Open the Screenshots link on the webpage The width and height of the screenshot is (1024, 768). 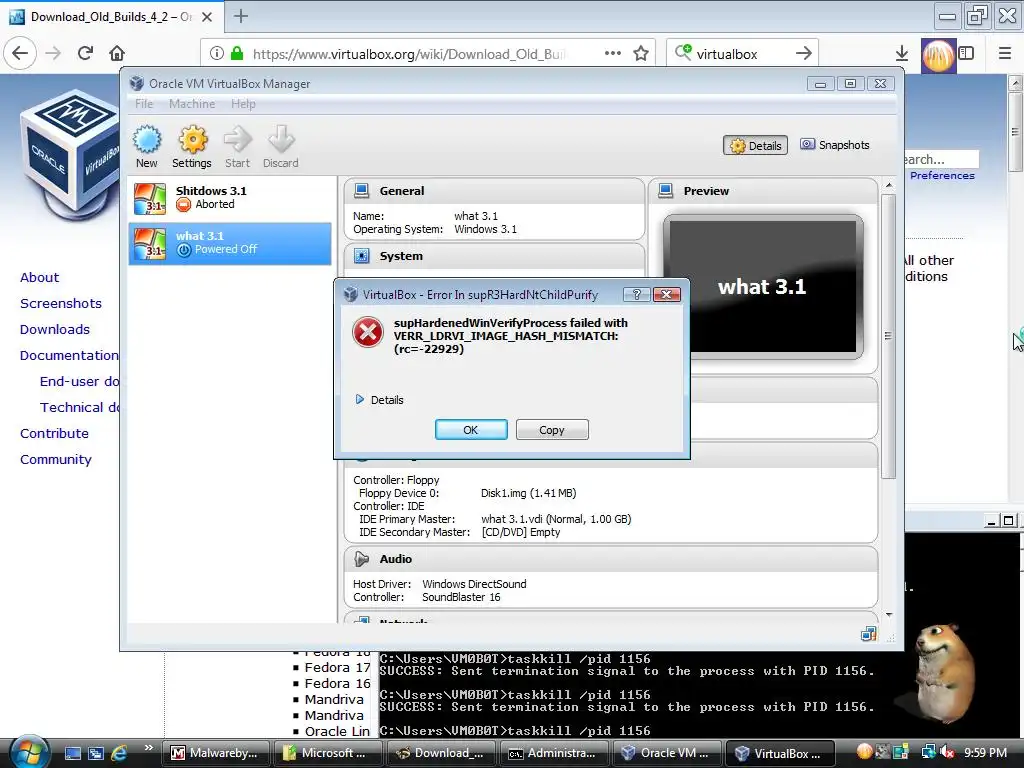click(61, 304)
